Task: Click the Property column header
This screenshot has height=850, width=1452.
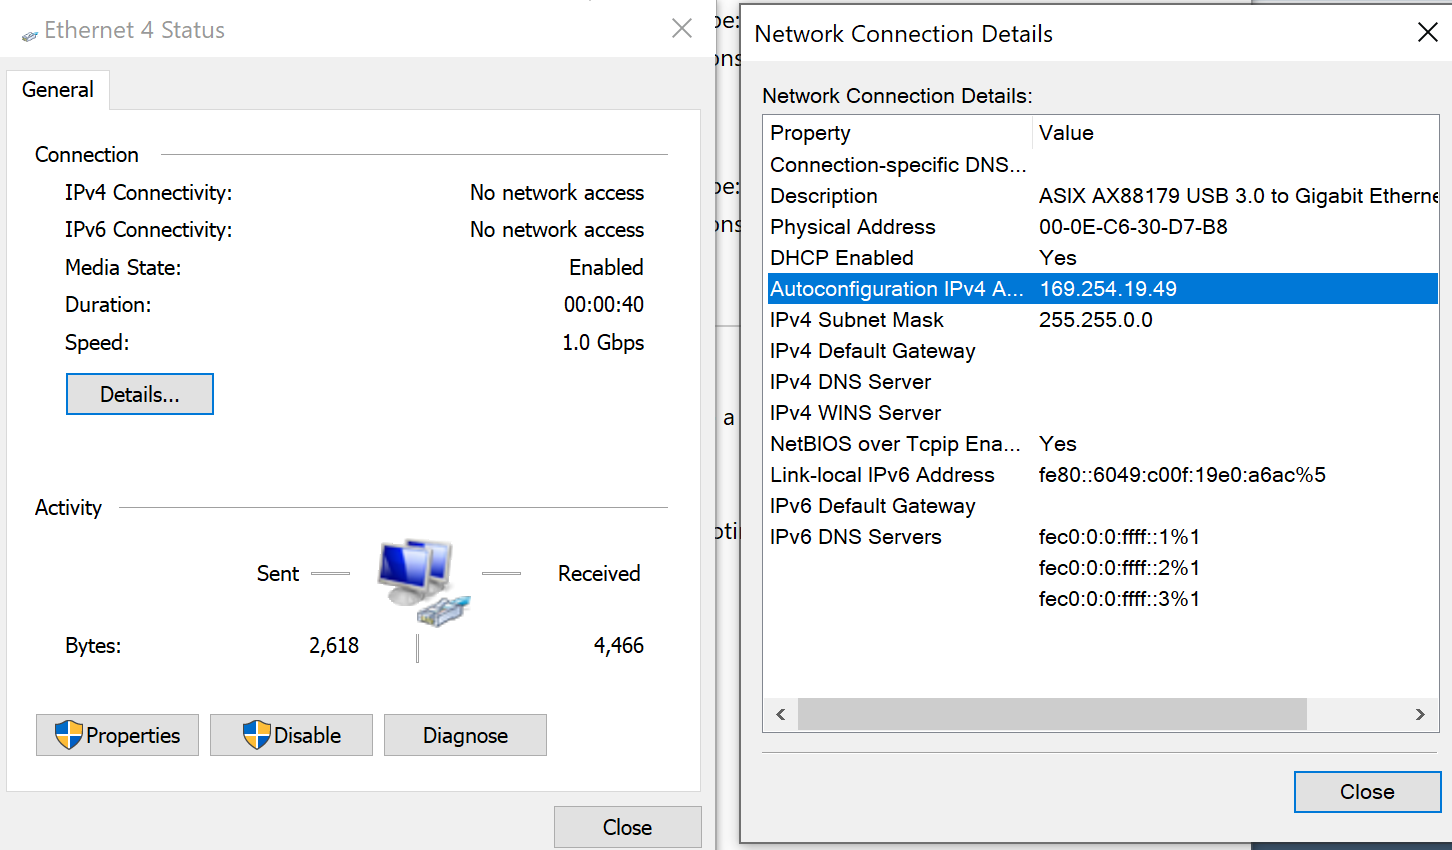Action: point(810,133)
